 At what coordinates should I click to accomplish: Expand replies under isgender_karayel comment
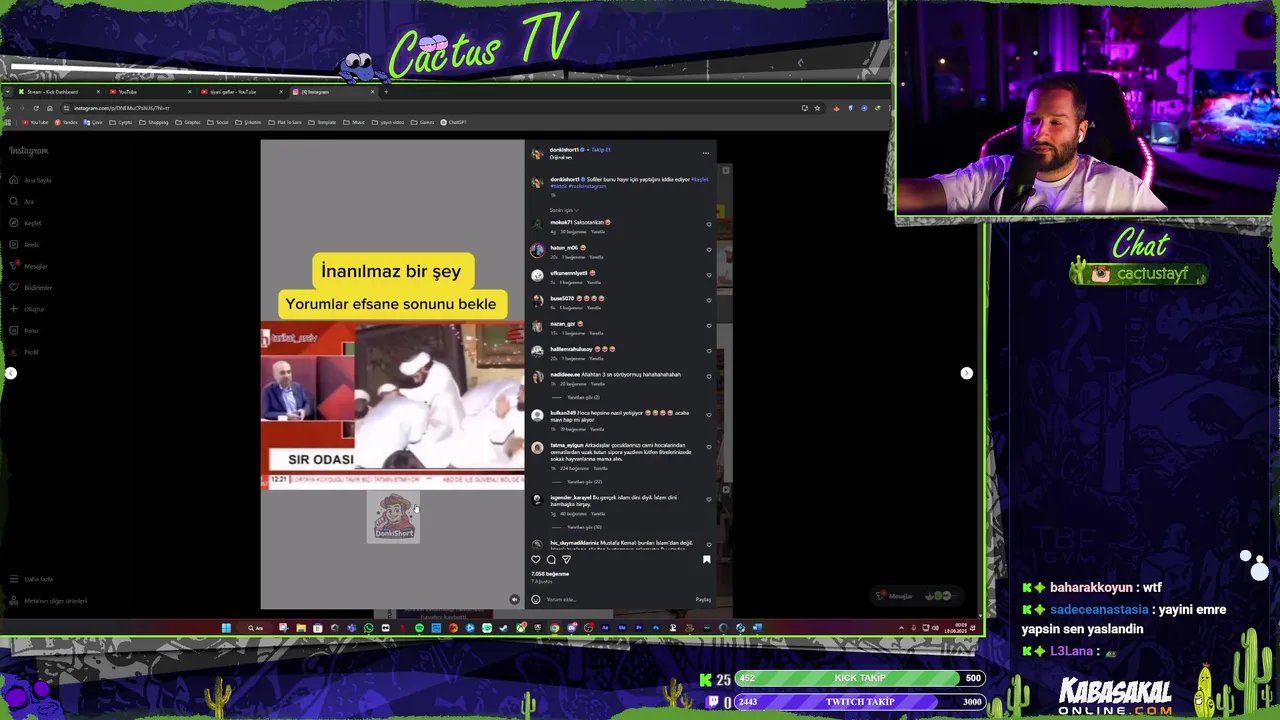click(584, 527)
